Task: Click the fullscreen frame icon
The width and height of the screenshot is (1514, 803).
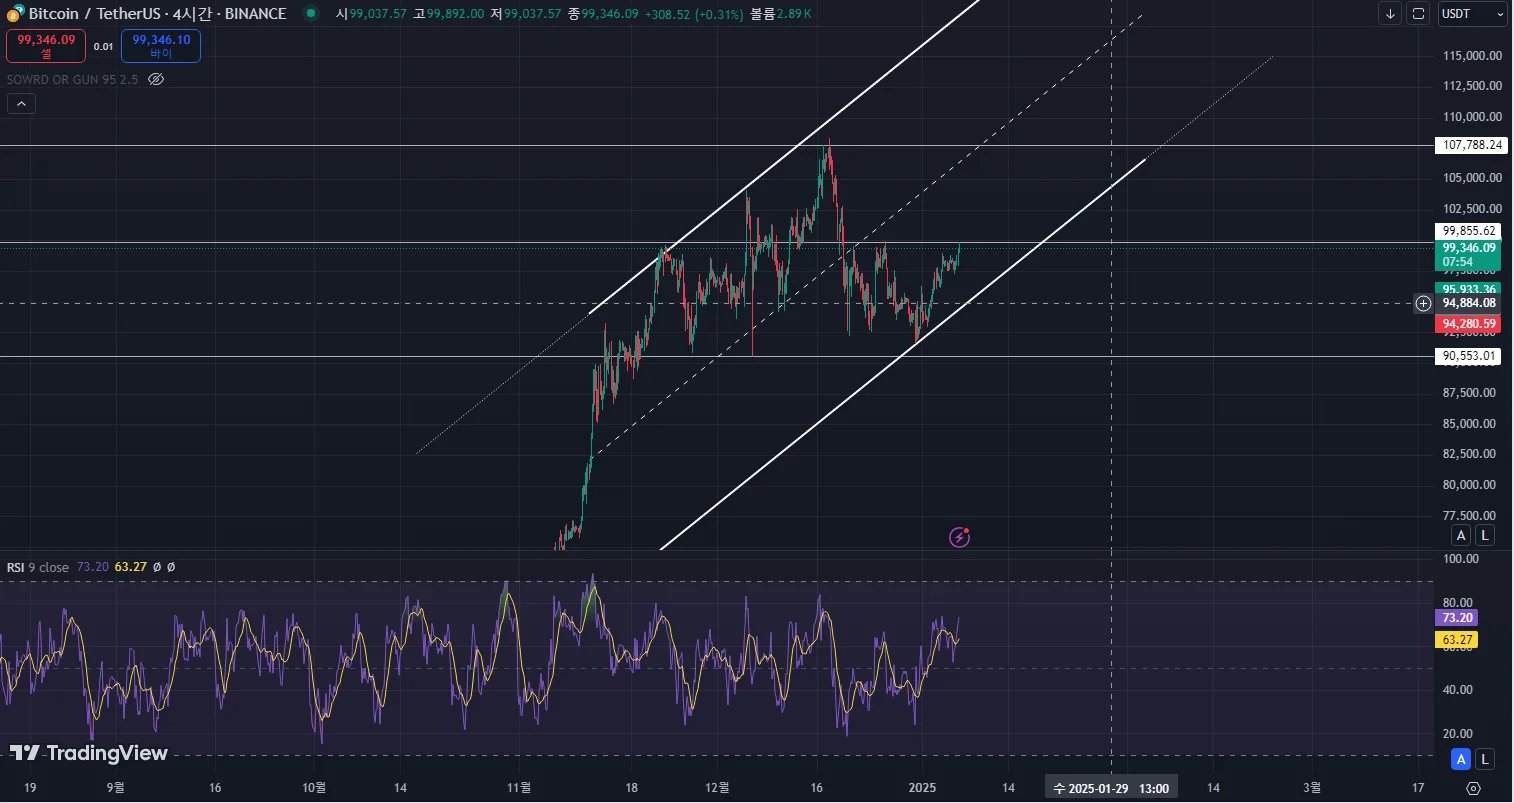Action: click(x=1418, y=14)
